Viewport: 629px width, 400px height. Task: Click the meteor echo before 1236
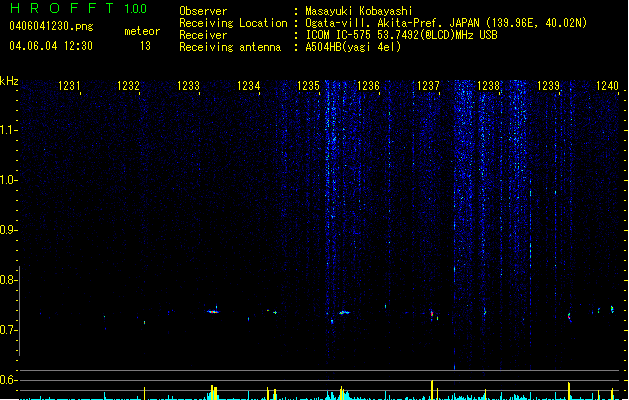(x=344, y=312)
